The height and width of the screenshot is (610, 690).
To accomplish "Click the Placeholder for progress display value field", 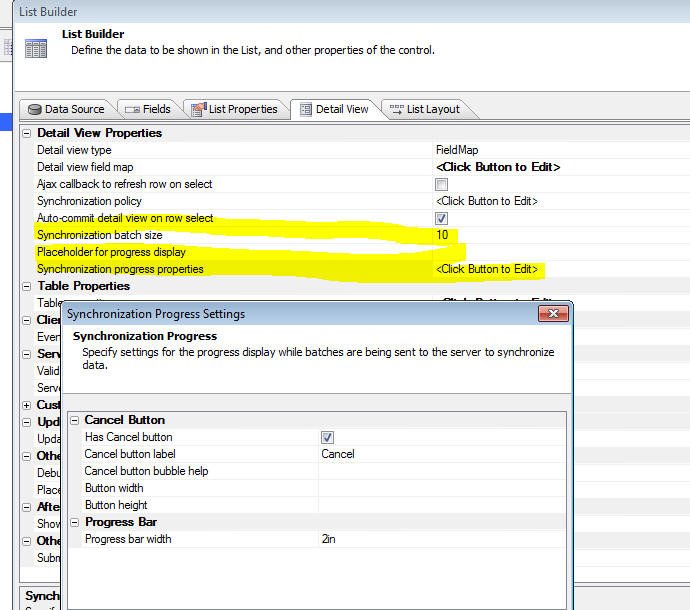I will [x=561, y=252].
